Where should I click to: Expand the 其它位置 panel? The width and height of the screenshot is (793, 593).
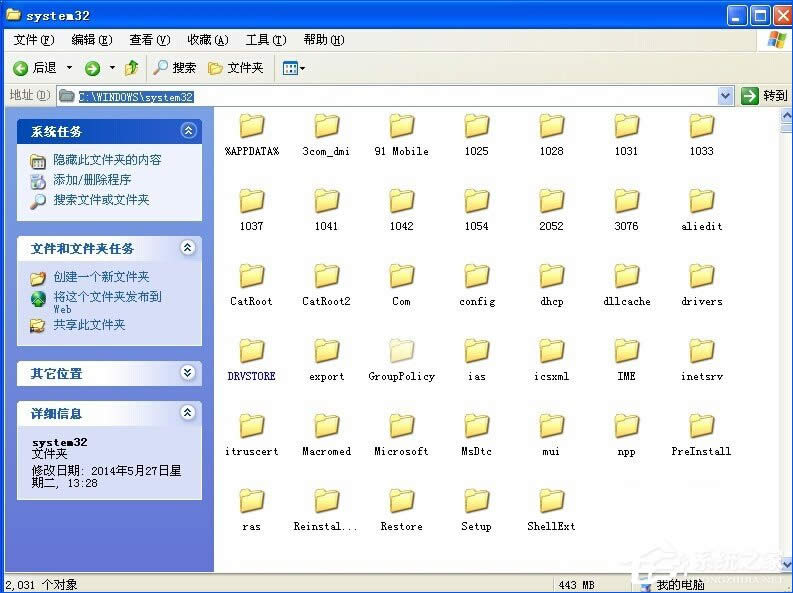[x=188, y=373]
